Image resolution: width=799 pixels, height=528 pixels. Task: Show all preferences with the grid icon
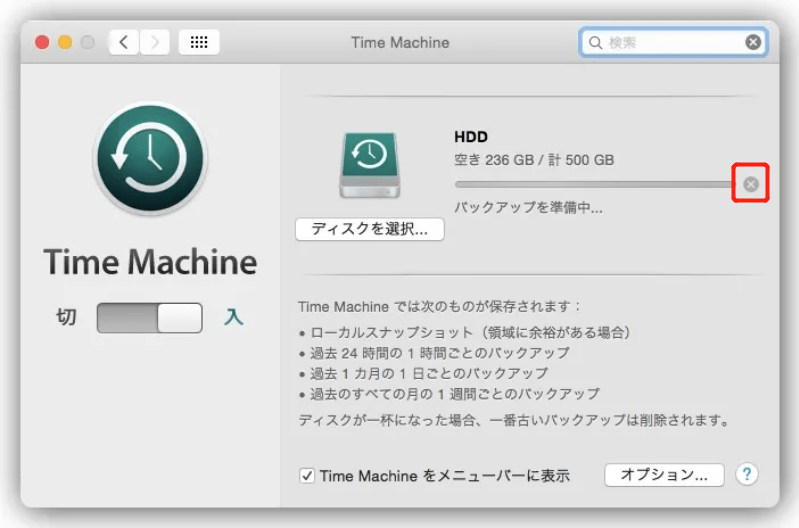coord(199,42)
